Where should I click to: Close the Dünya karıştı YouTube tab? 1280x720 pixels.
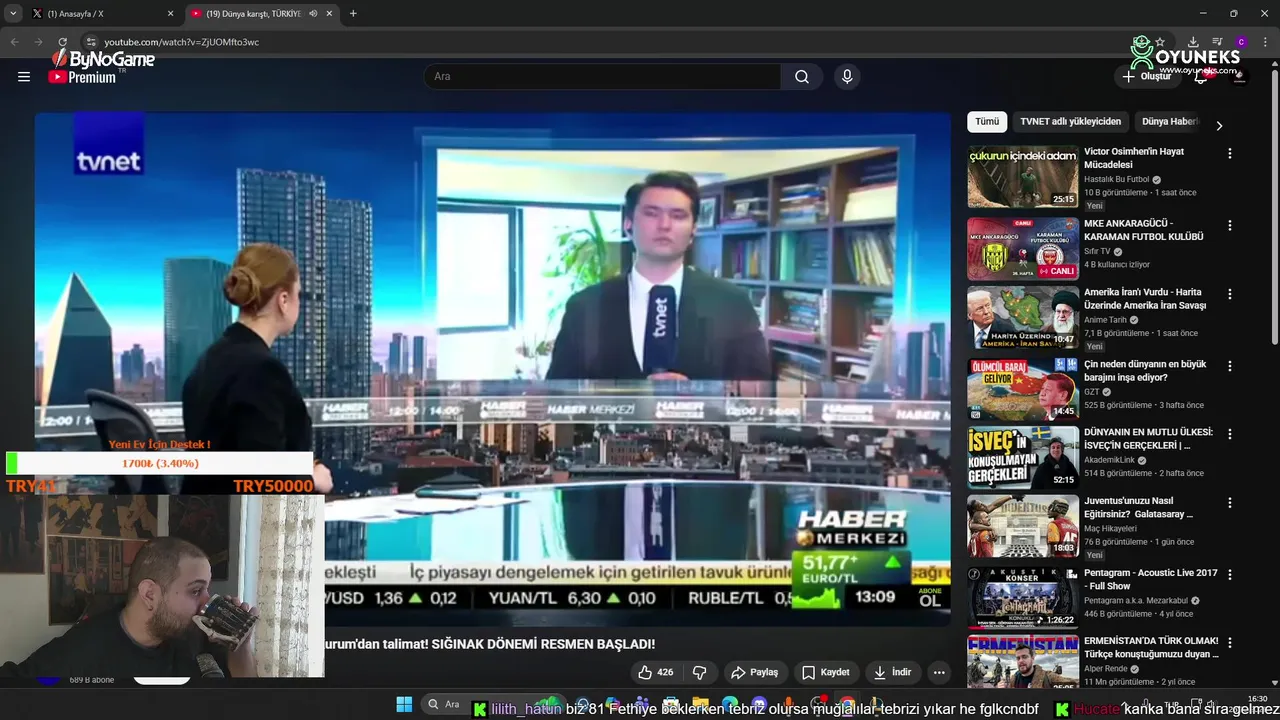click(x=330, y=13)
